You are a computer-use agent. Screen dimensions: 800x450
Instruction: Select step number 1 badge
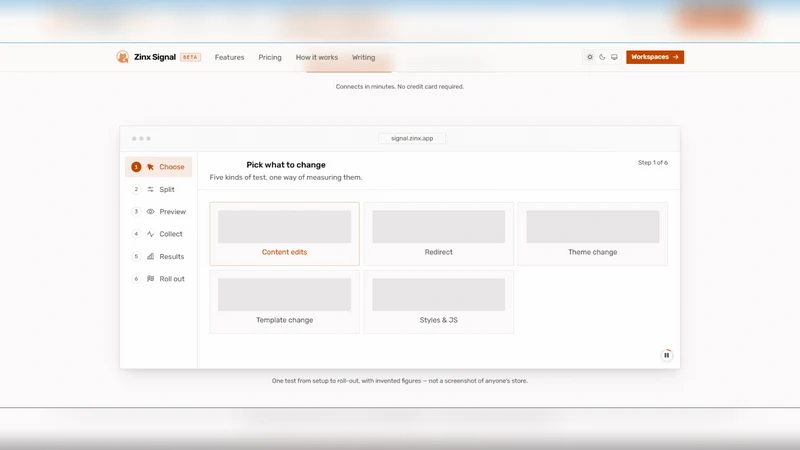[x=136, y=167]
